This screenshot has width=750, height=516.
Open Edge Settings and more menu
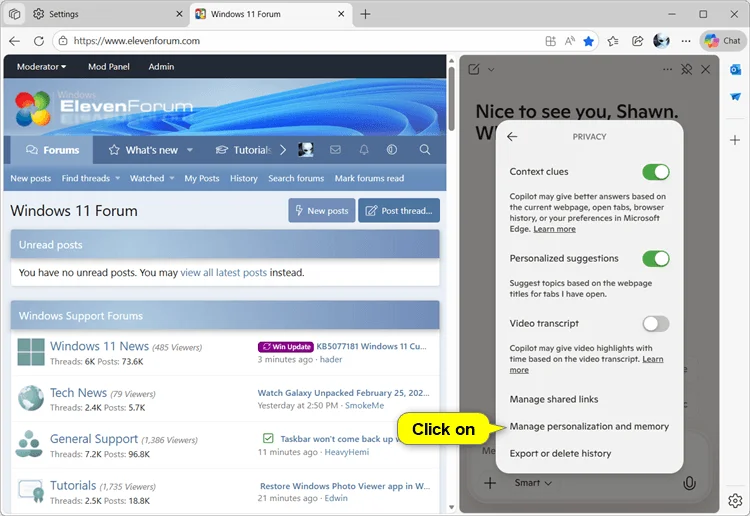[x=686, y=41]
